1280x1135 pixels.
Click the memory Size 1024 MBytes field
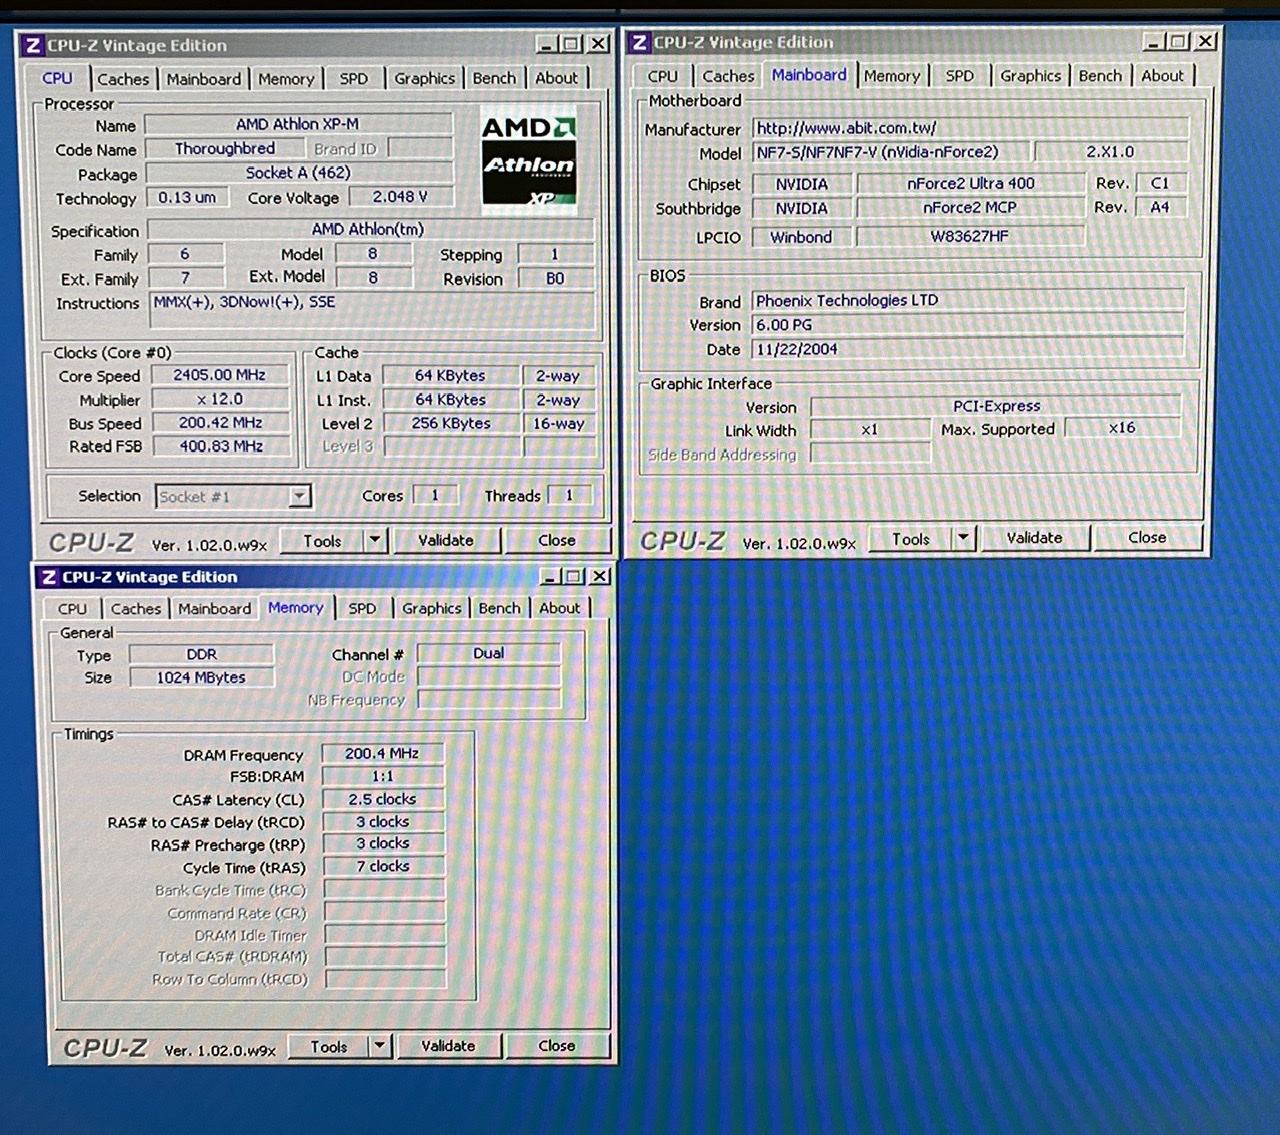tap(201, 678)
